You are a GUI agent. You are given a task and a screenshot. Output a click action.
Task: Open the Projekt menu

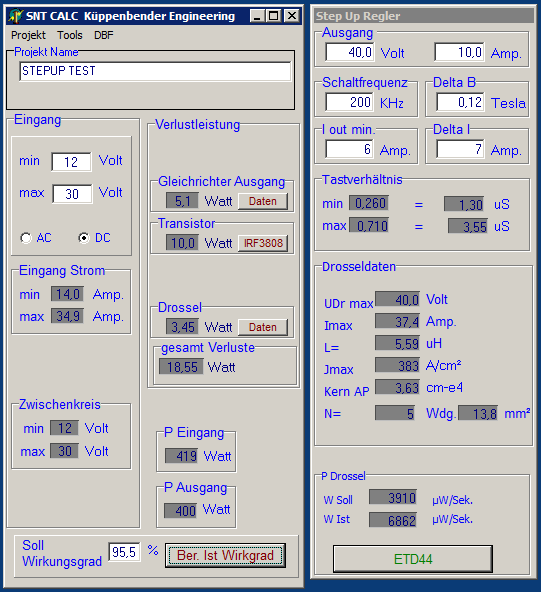pos(28,35)
